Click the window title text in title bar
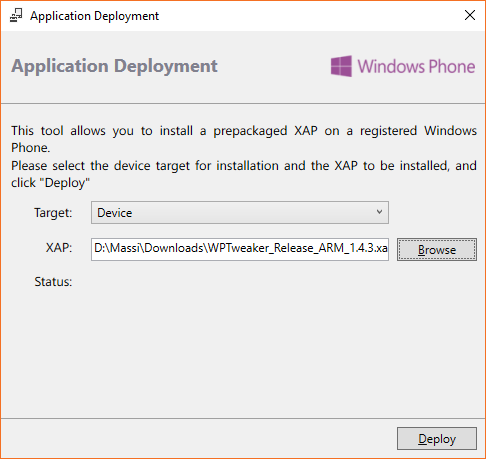Viewport: 486px width, 459px height. coord(95,16)
